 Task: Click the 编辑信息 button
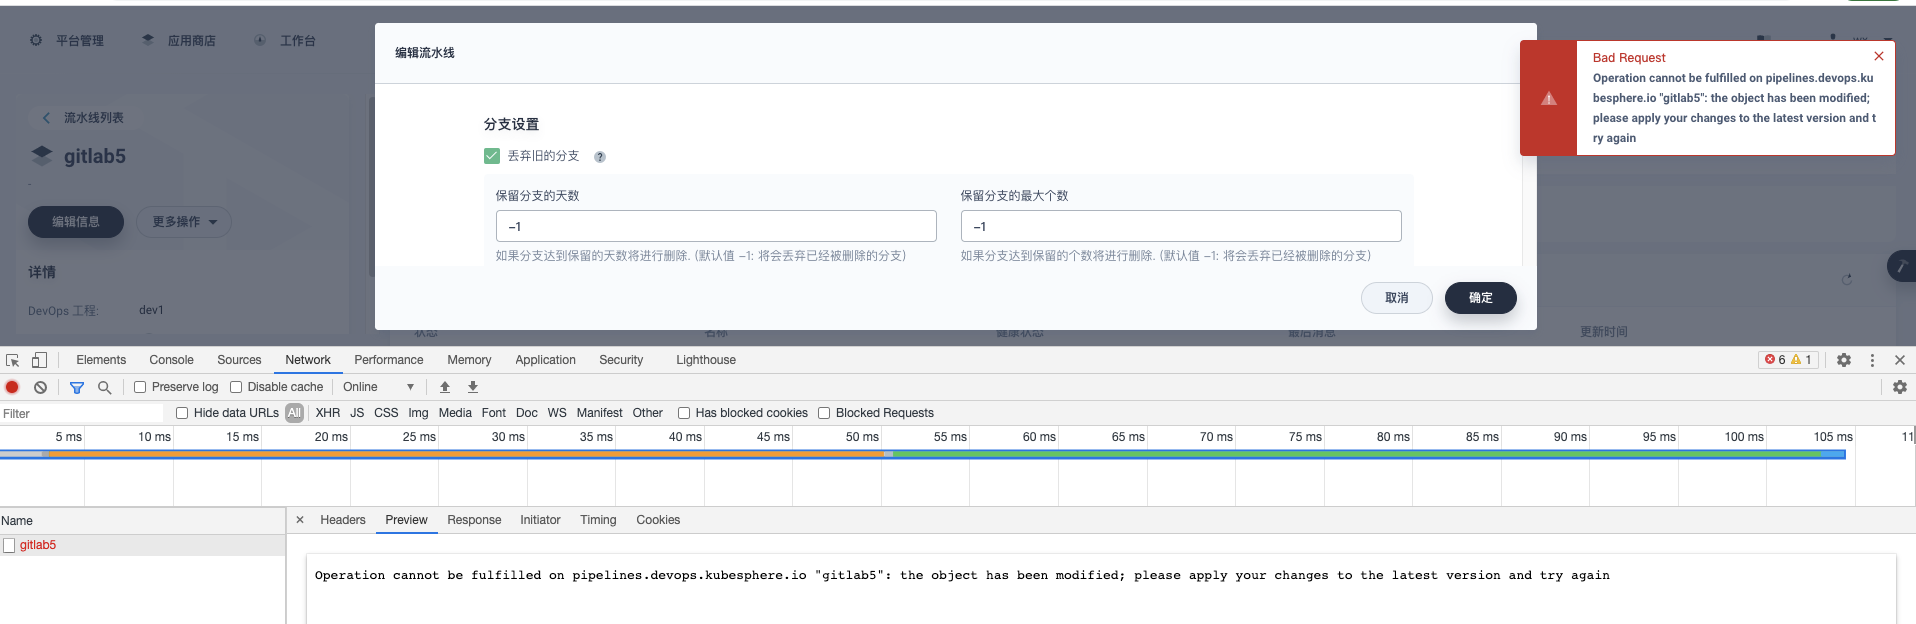[x=76, y=222]
